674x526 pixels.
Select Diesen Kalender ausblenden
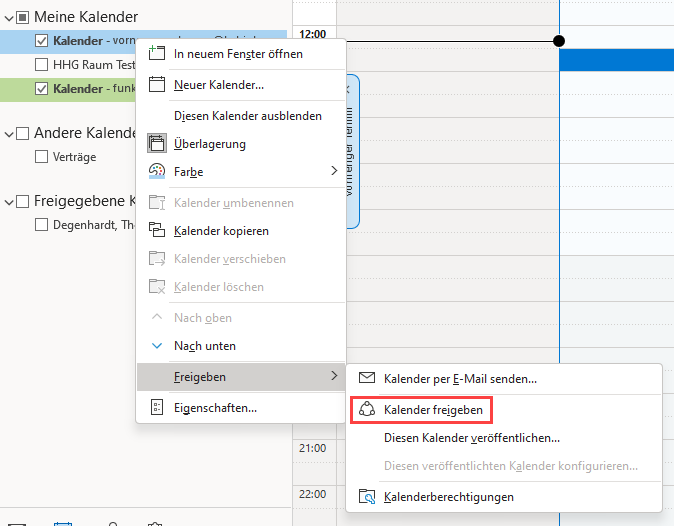[242, 116]
